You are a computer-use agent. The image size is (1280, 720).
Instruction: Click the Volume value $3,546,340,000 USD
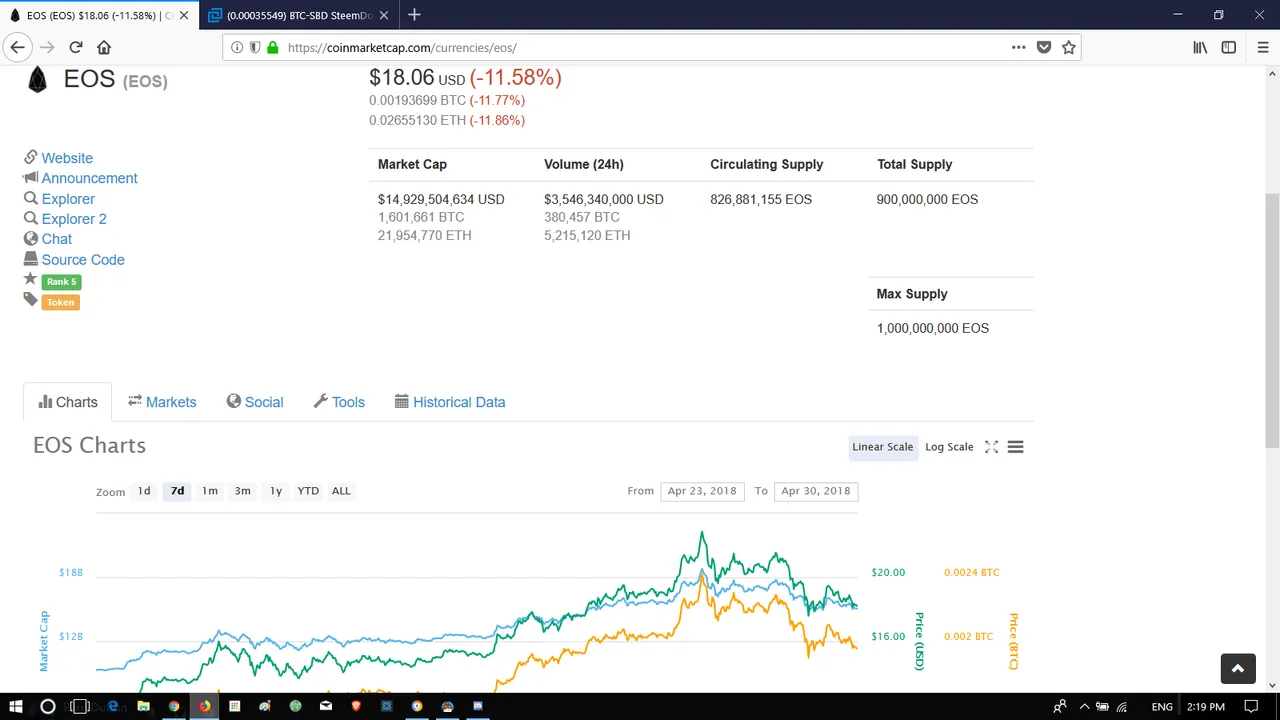point(604,199)
